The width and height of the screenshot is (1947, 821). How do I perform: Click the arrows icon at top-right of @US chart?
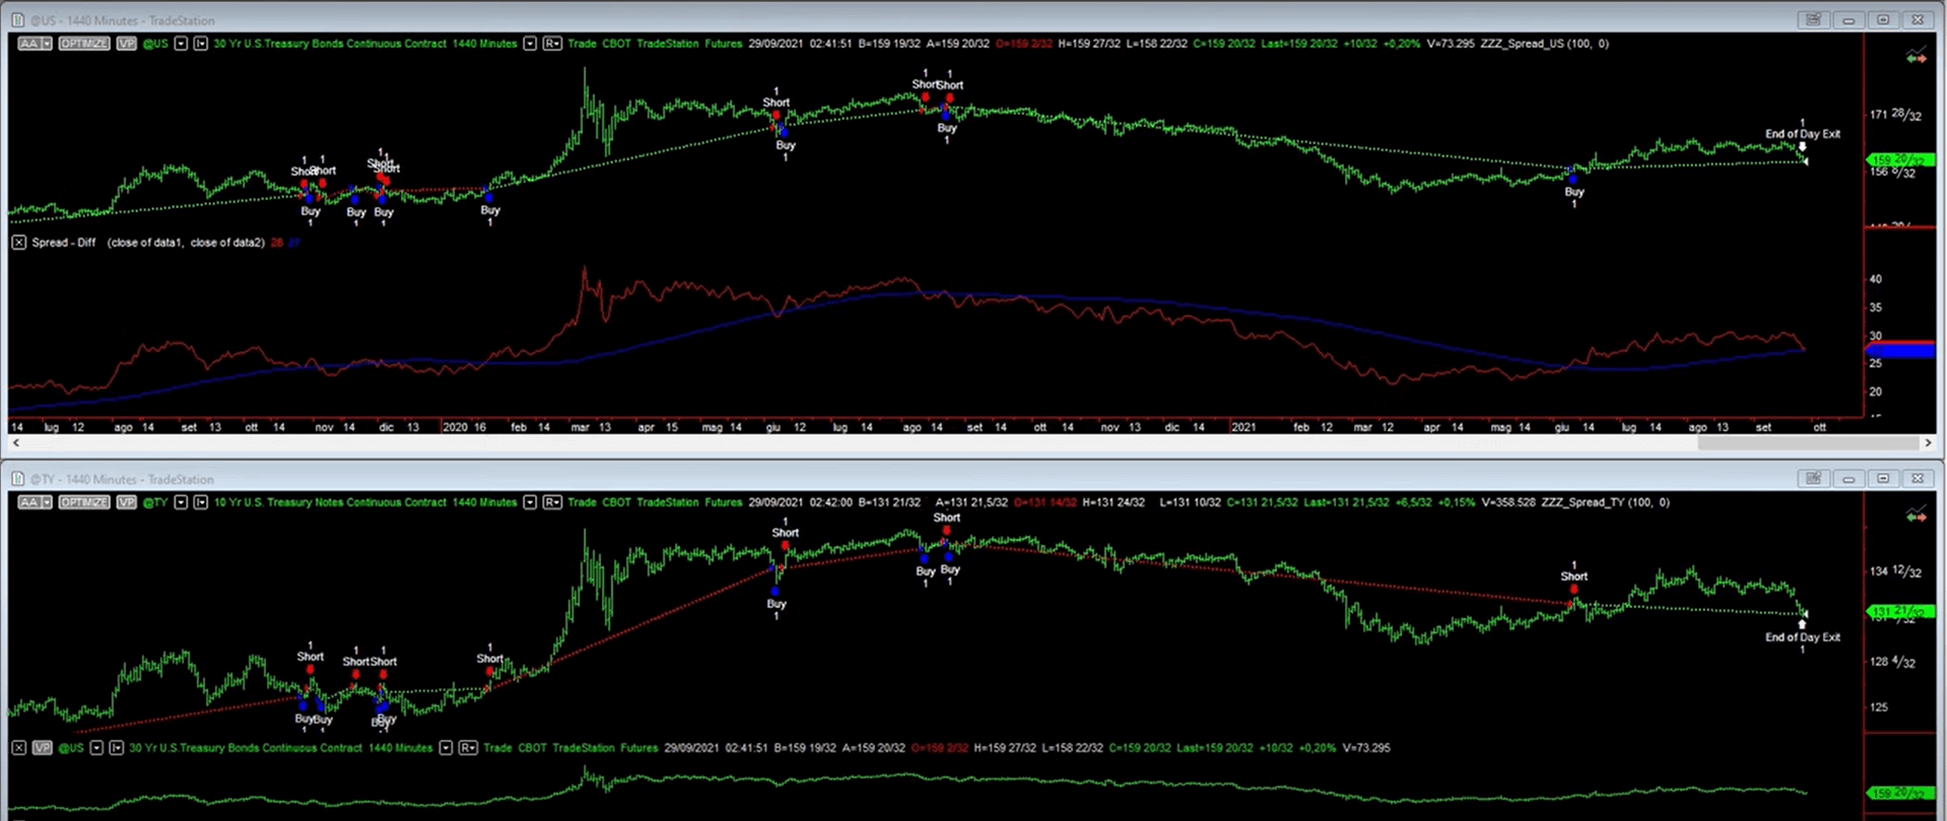point(1916,58)
